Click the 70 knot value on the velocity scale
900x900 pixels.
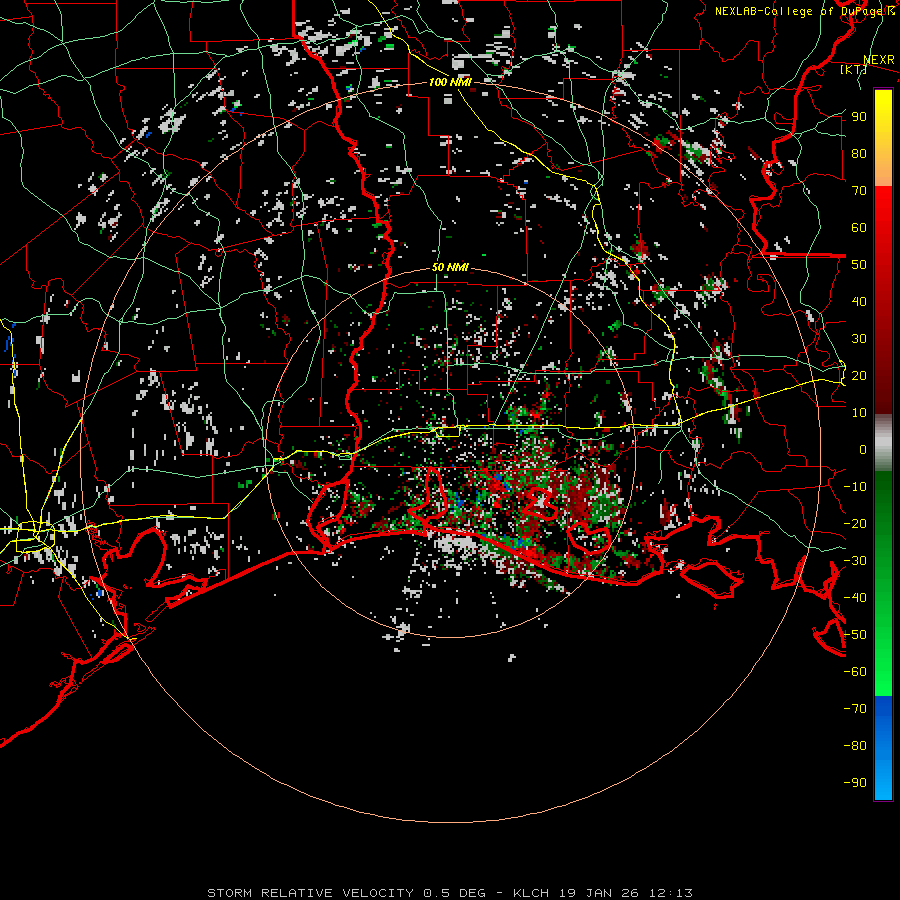[x=859, y=191]
